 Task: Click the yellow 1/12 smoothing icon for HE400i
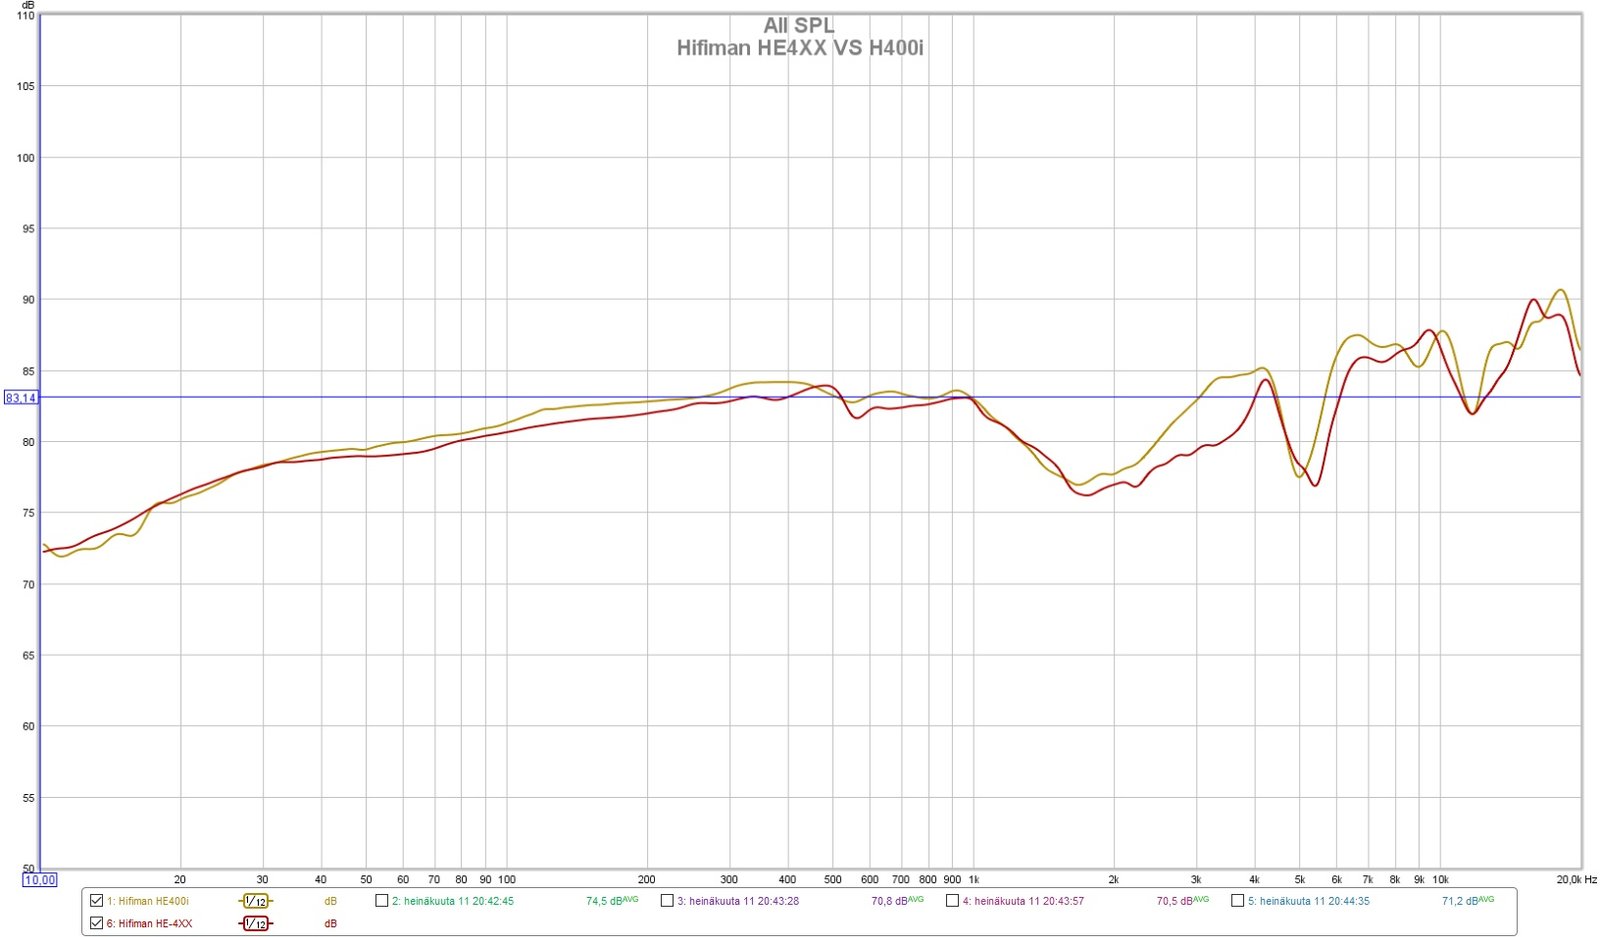click(255, 901)
